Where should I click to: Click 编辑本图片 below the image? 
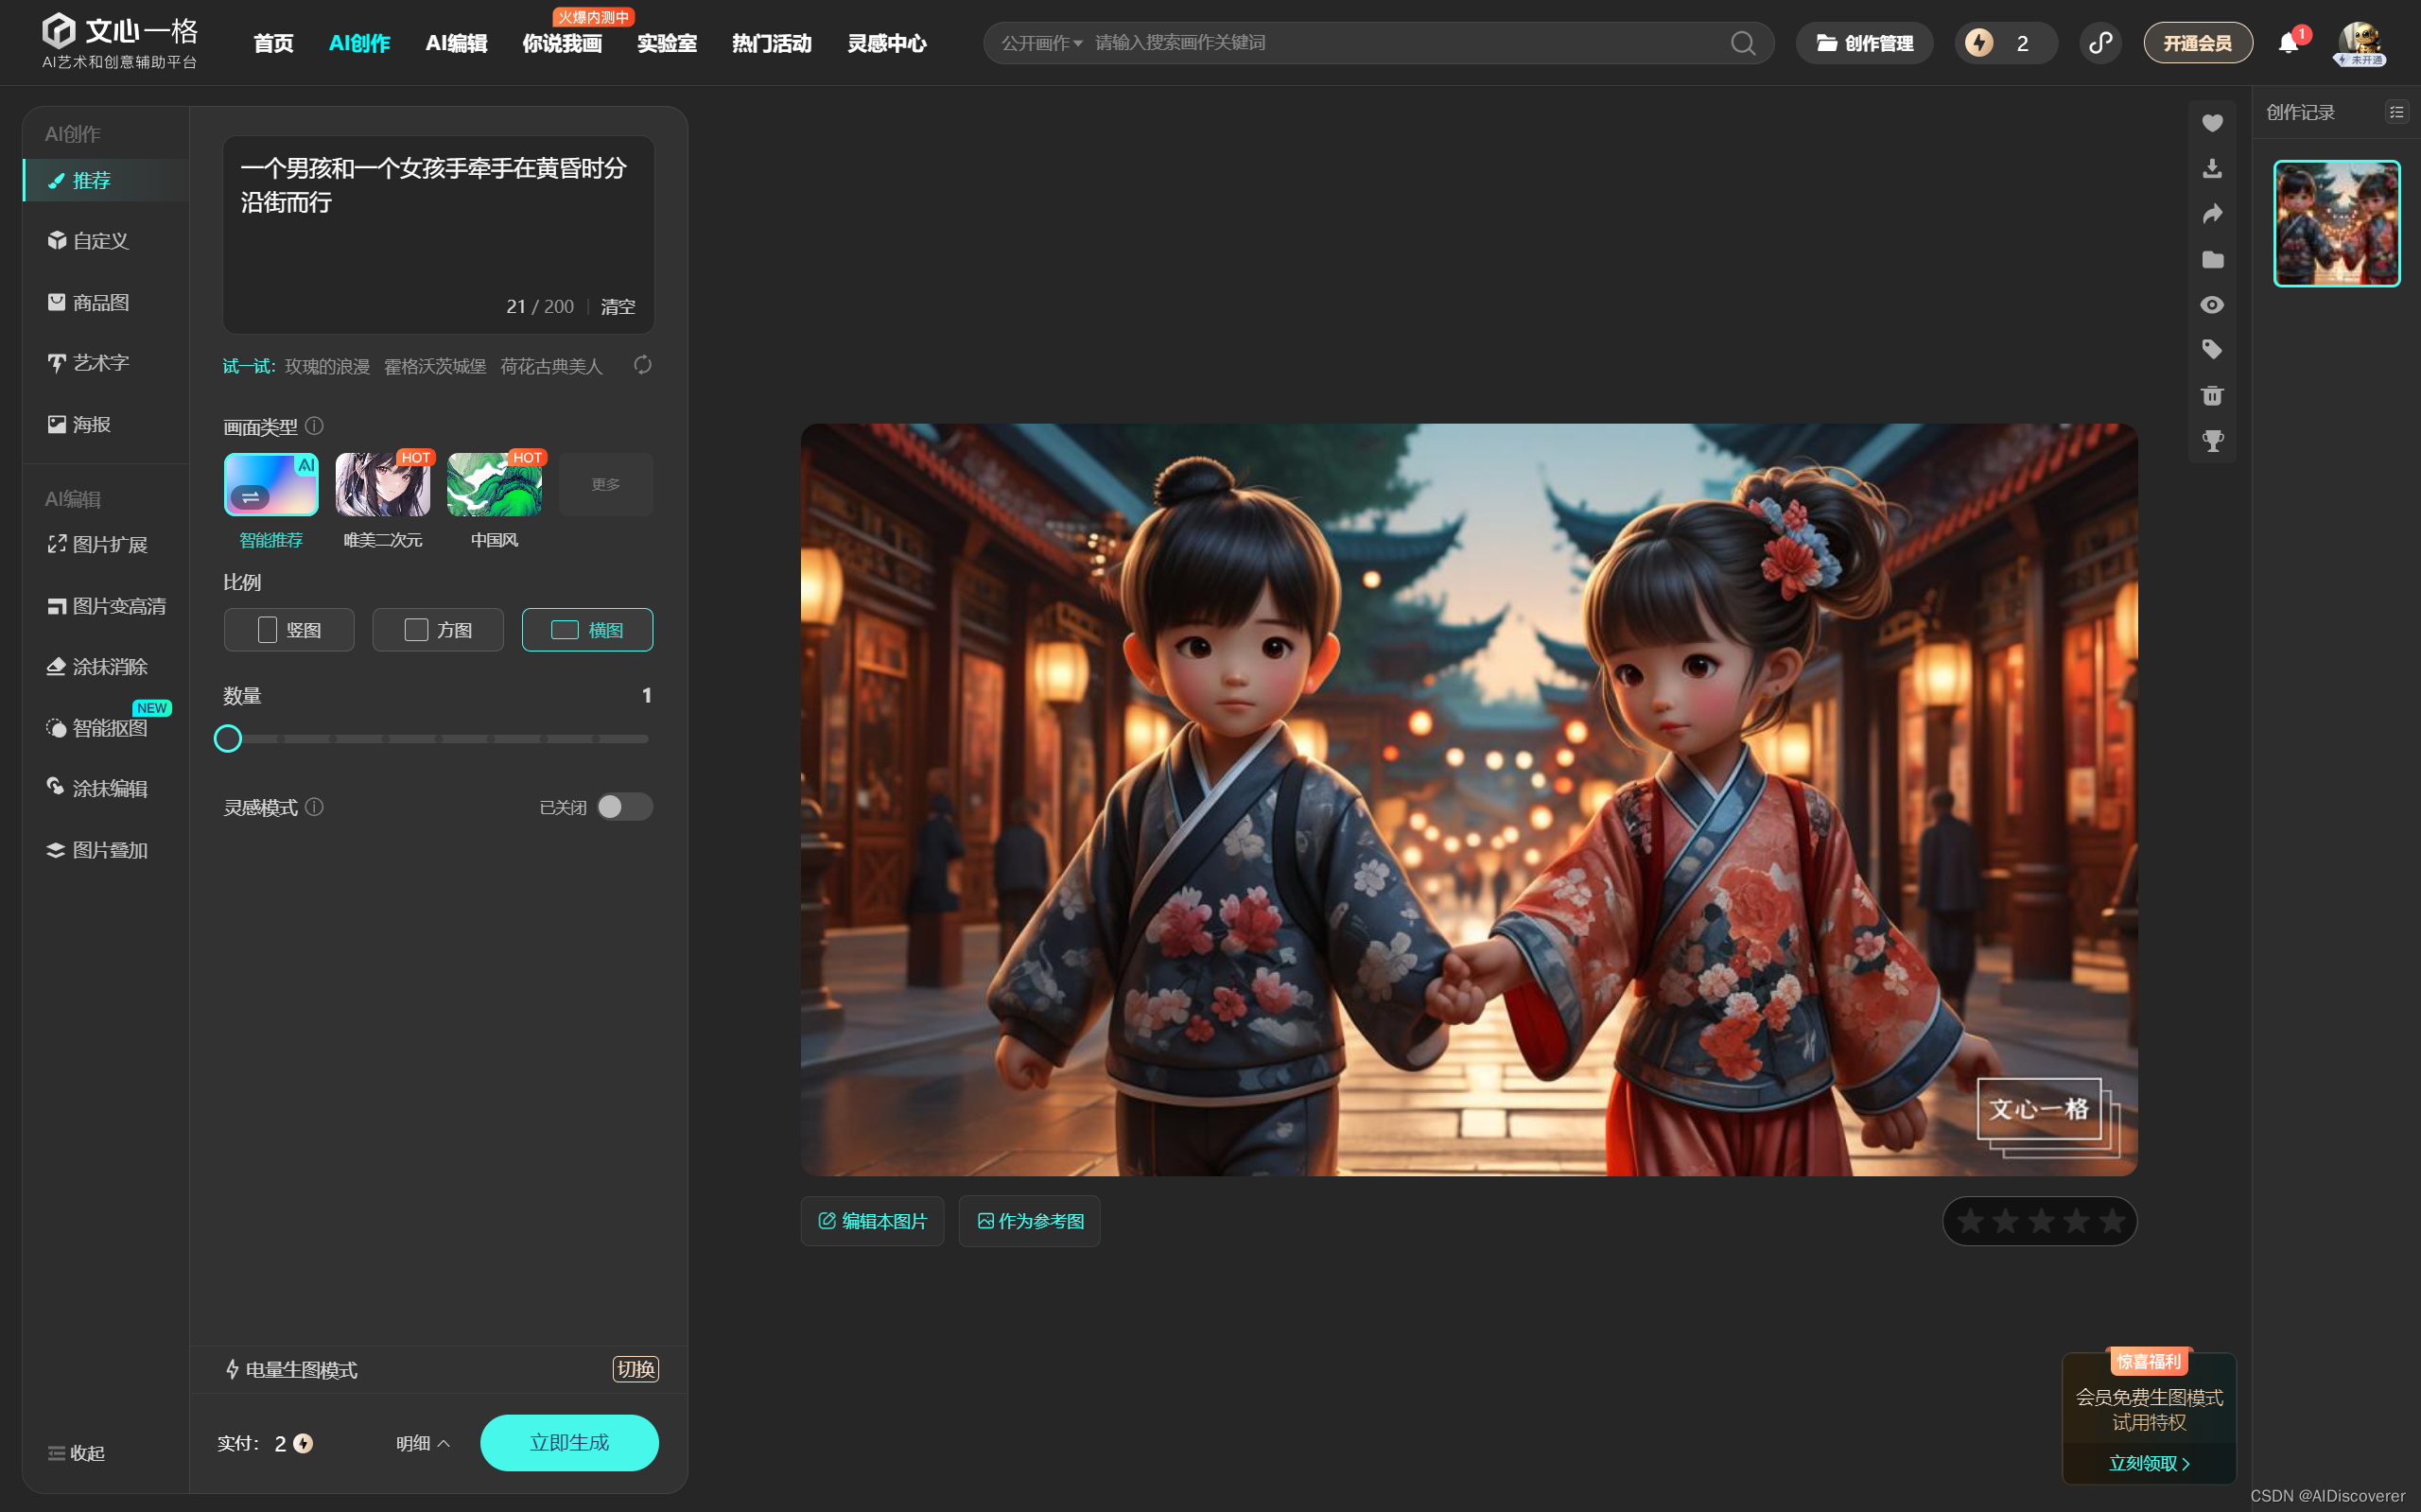(x=872, y=1221)
